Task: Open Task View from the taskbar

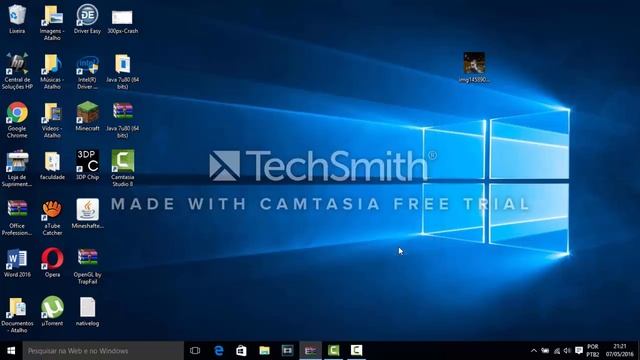Action: 195,351
